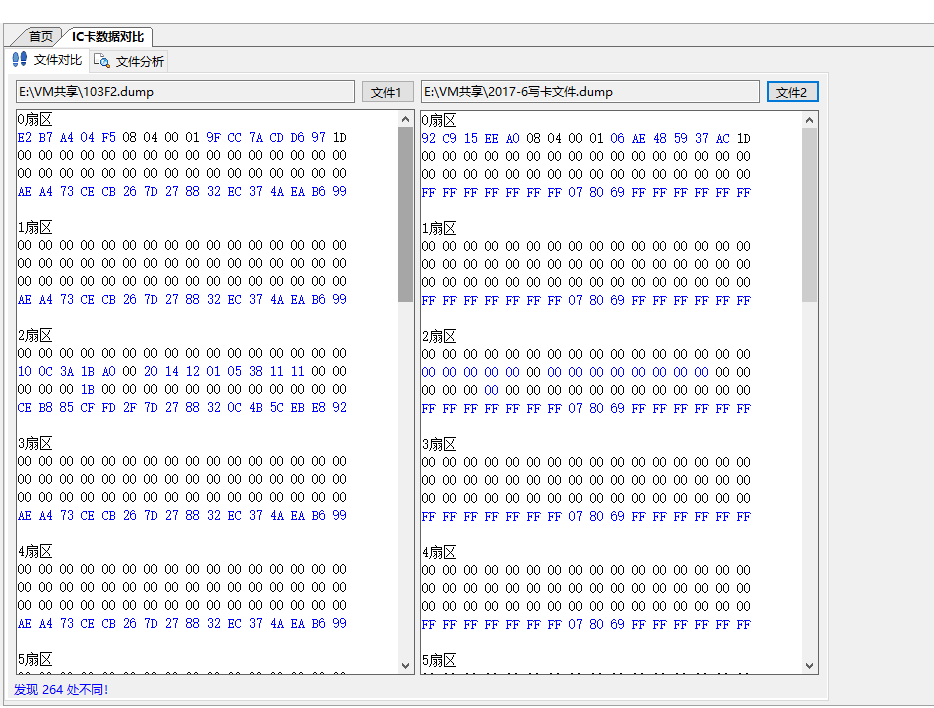Click the 2扇区 label in the right pane
The image size is (934, 708).
click(439, 336)
